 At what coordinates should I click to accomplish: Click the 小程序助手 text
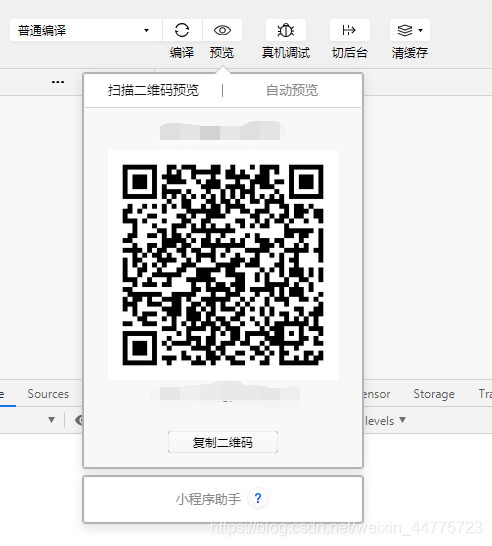tap(208, 499)
